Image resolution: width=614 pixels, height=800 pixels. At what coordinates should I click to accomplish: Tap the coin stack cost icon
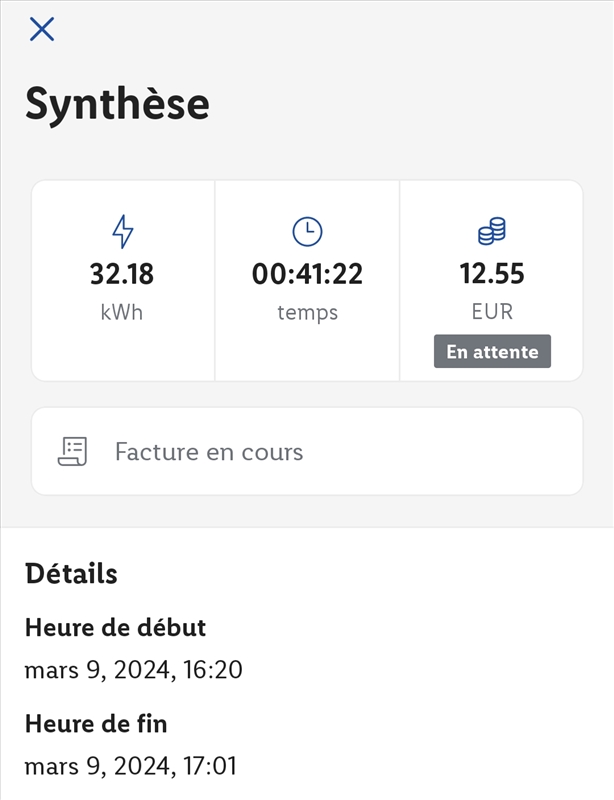(x=490, y=231)
